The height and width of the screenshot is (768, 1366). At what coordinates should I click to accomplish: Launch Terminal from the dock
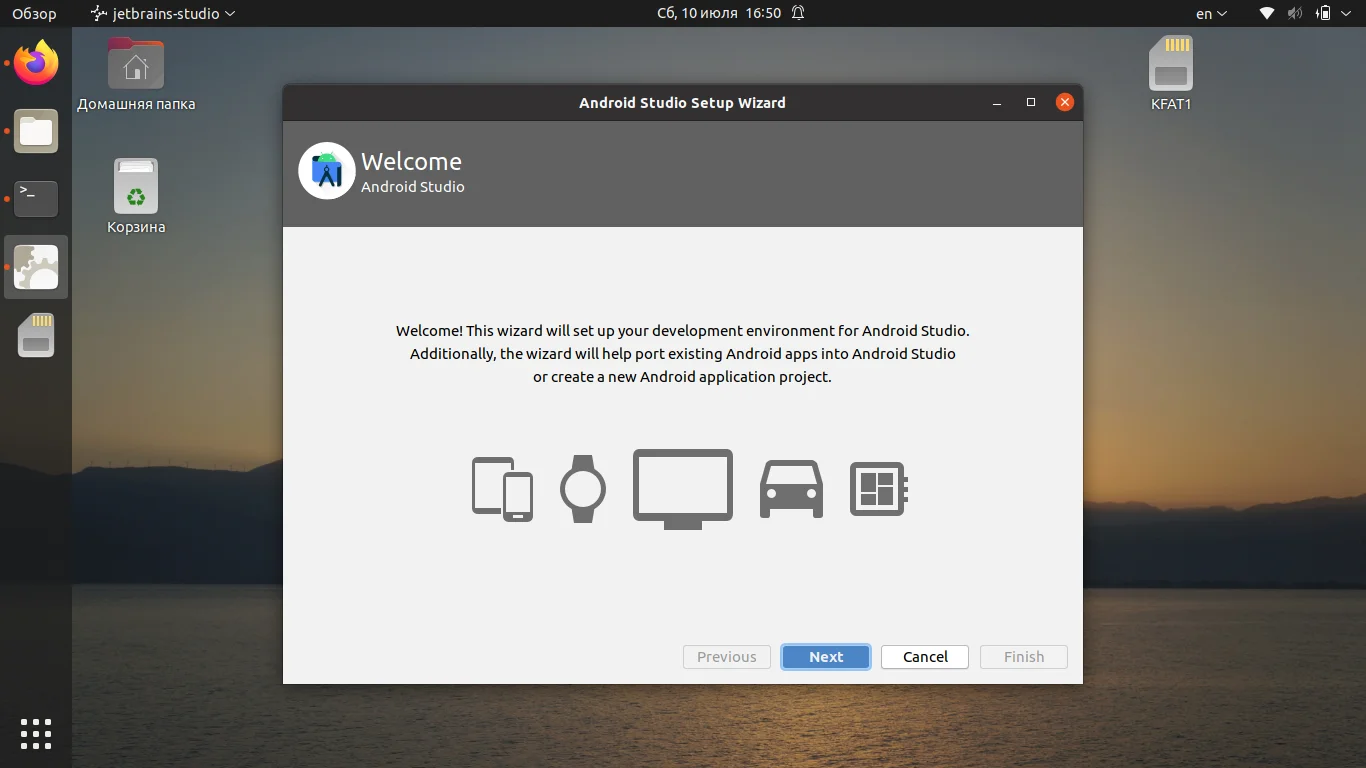coord(36,199)
